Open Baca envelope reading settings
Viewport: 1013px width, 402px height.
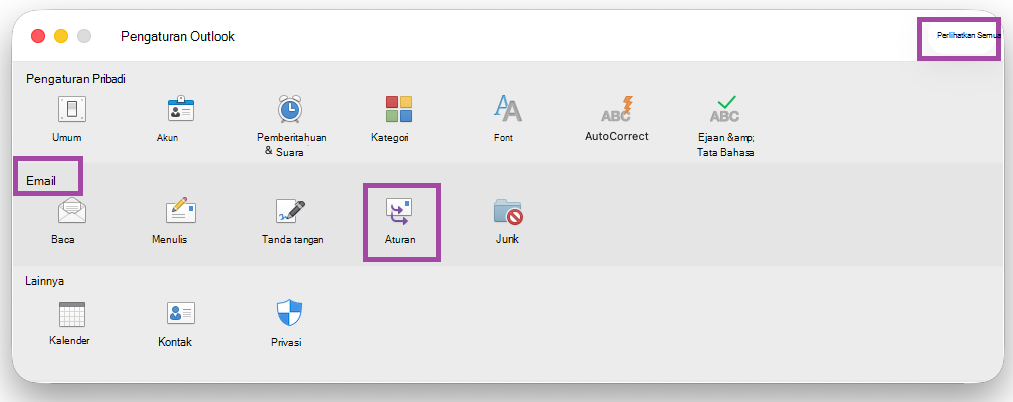pos(72,211)
